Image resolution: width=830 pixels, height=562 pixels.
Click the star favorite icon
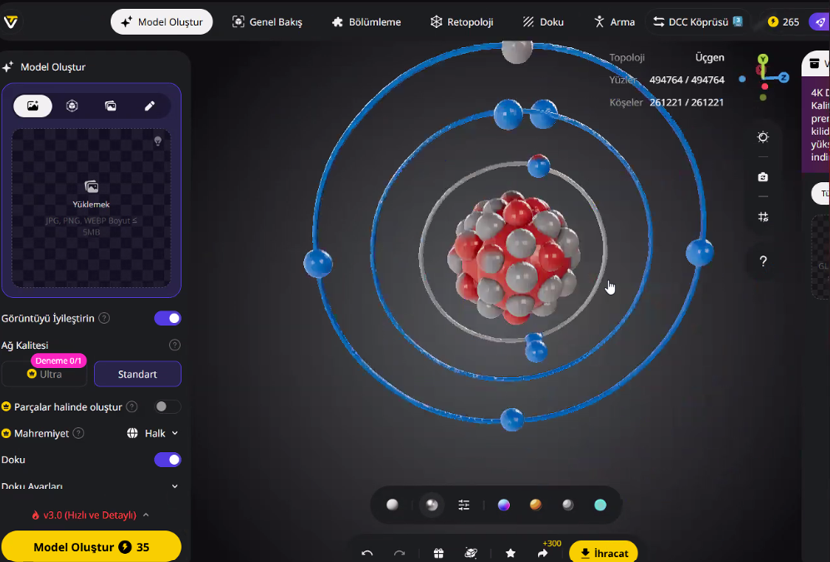point(510,553)
